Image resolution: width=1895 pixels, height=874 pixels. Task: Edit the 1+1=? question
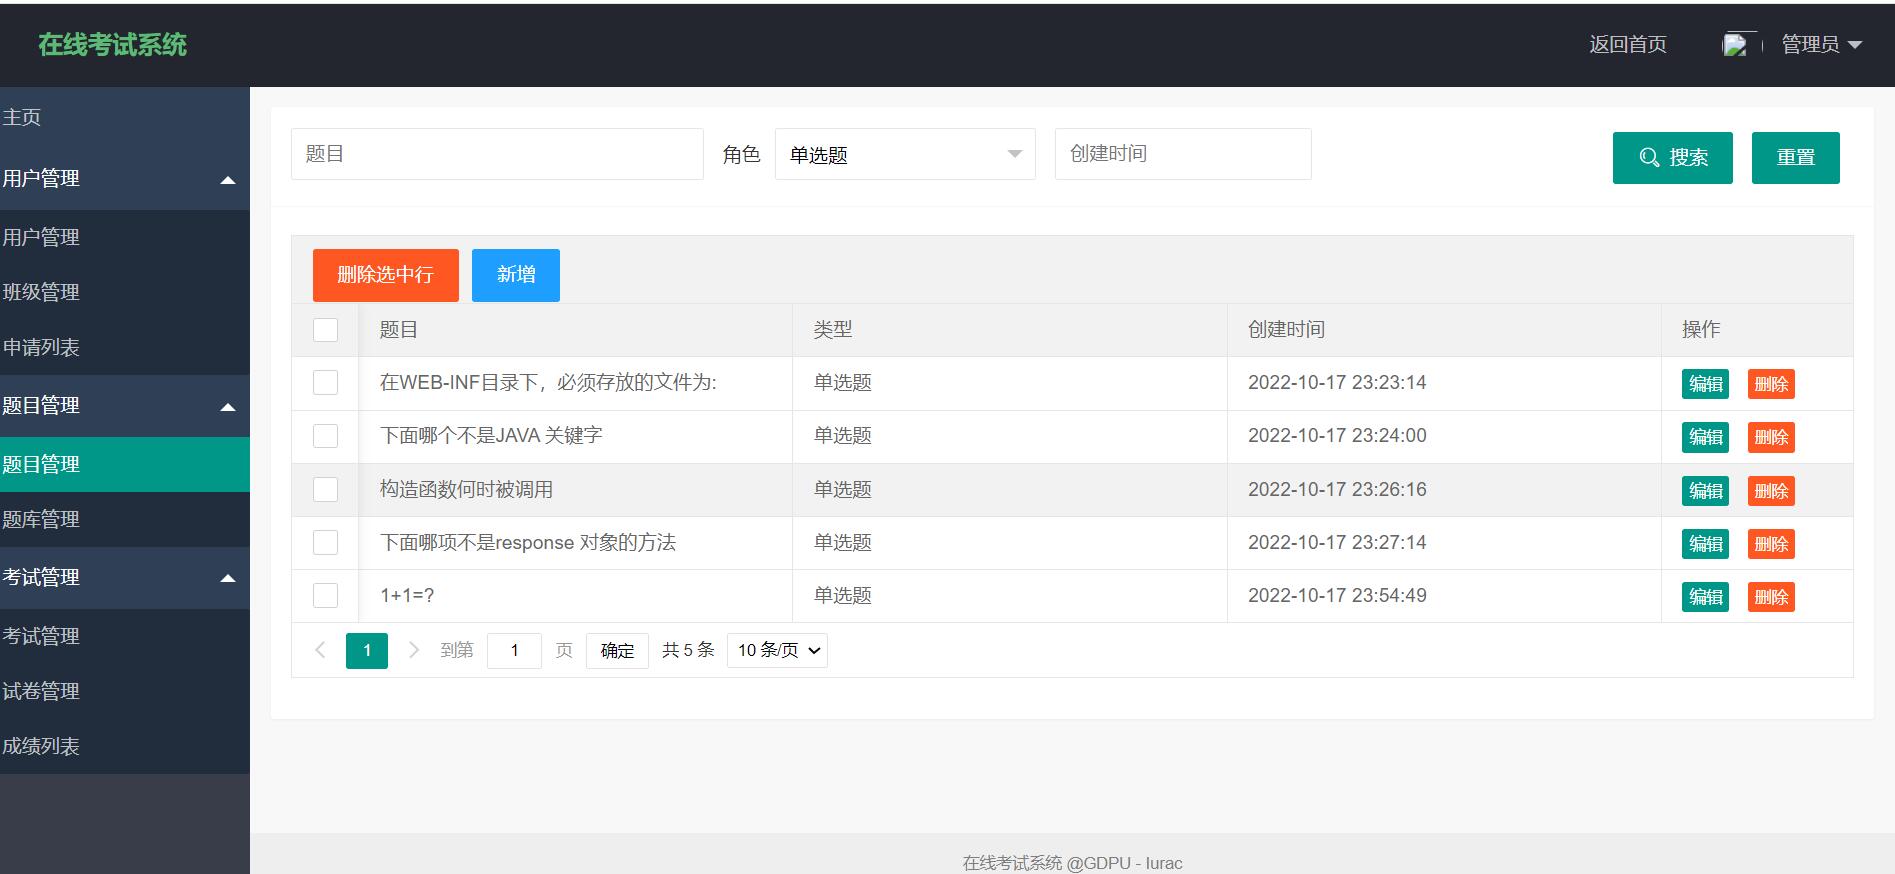pyautogui.click(x=1706, y=597)
